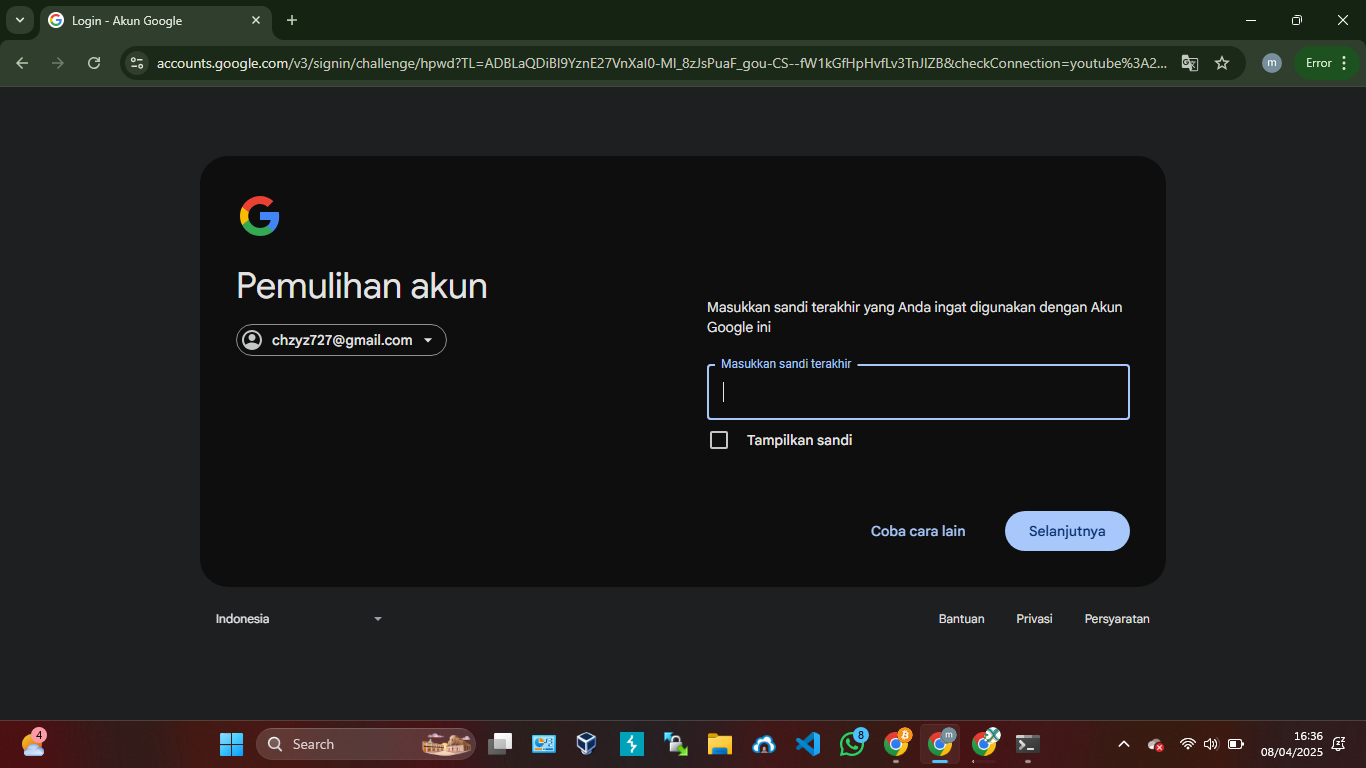The height and width of the screenshot is (768, 1366).
Task: Open the Chrome Error menu button
Action: (1328, 63)
